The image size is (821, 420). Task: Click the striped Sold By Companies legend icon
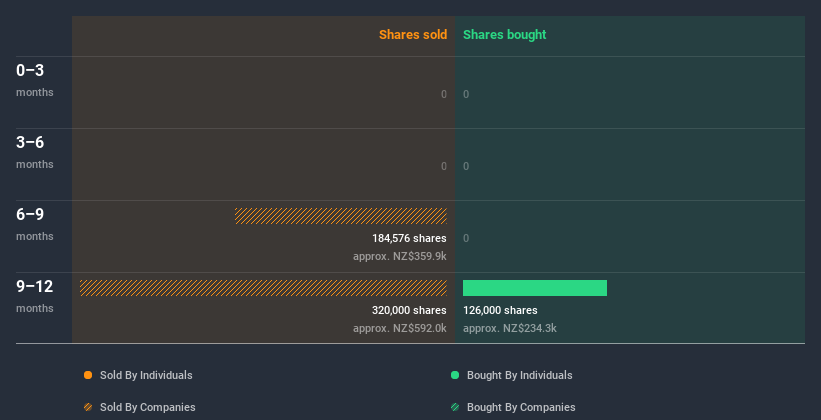[x=88, y=407]
